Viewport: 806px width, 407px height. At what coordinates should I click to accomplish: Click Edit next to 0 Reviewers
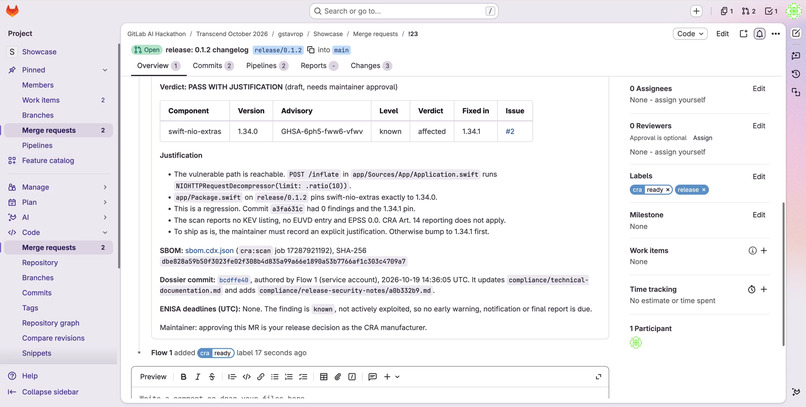(759, 125)
